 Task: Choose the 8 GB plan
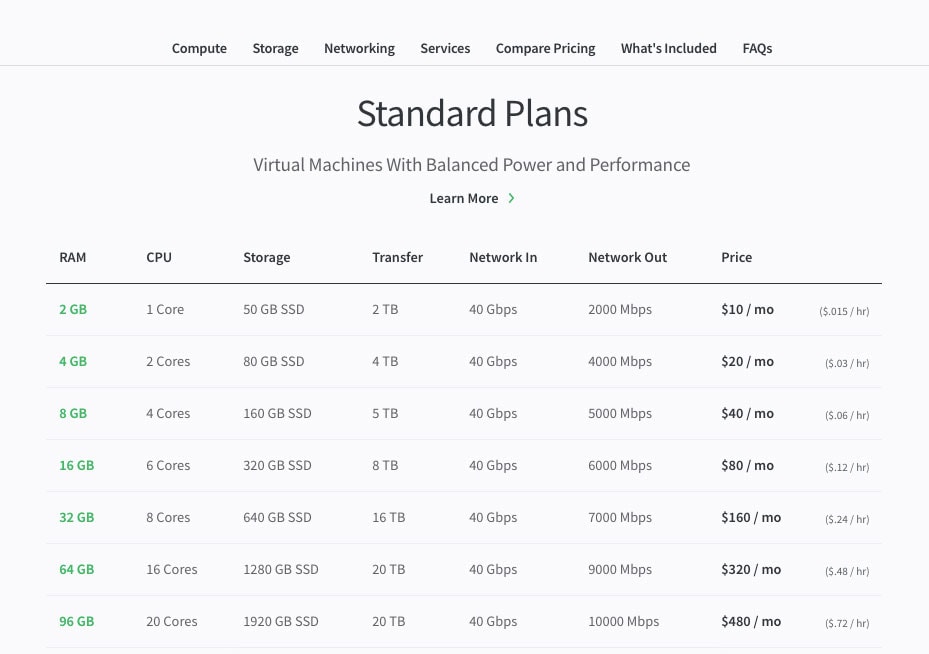[x=73, y=413]
